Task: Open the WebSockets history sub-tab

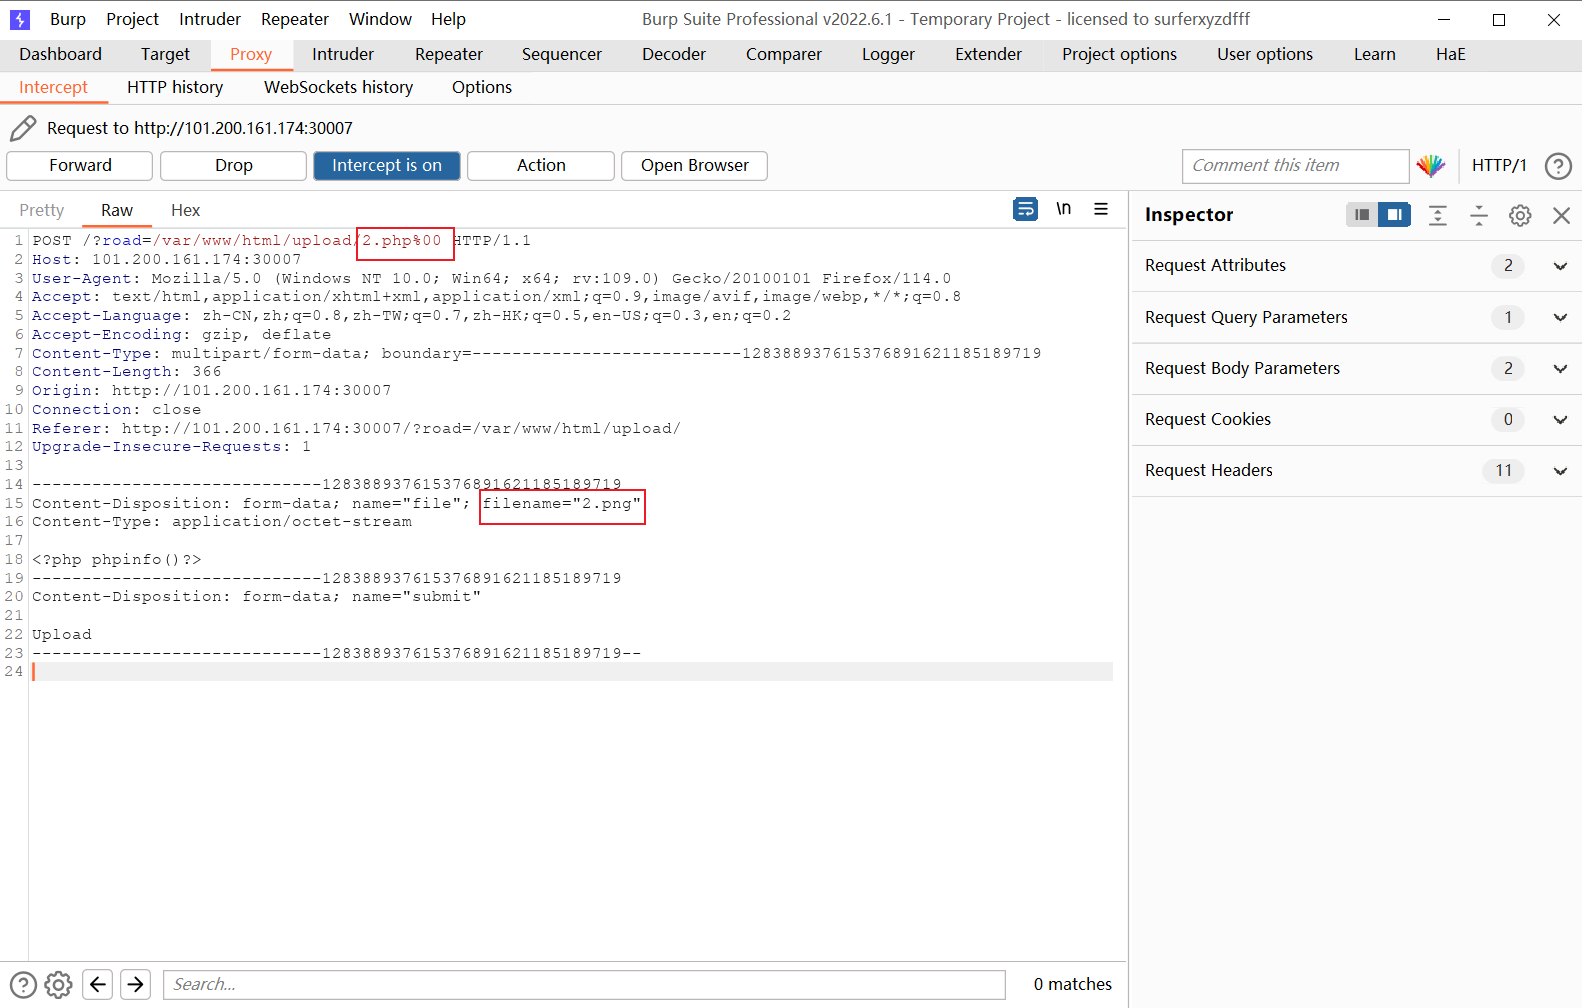Action: pos(339,87)
